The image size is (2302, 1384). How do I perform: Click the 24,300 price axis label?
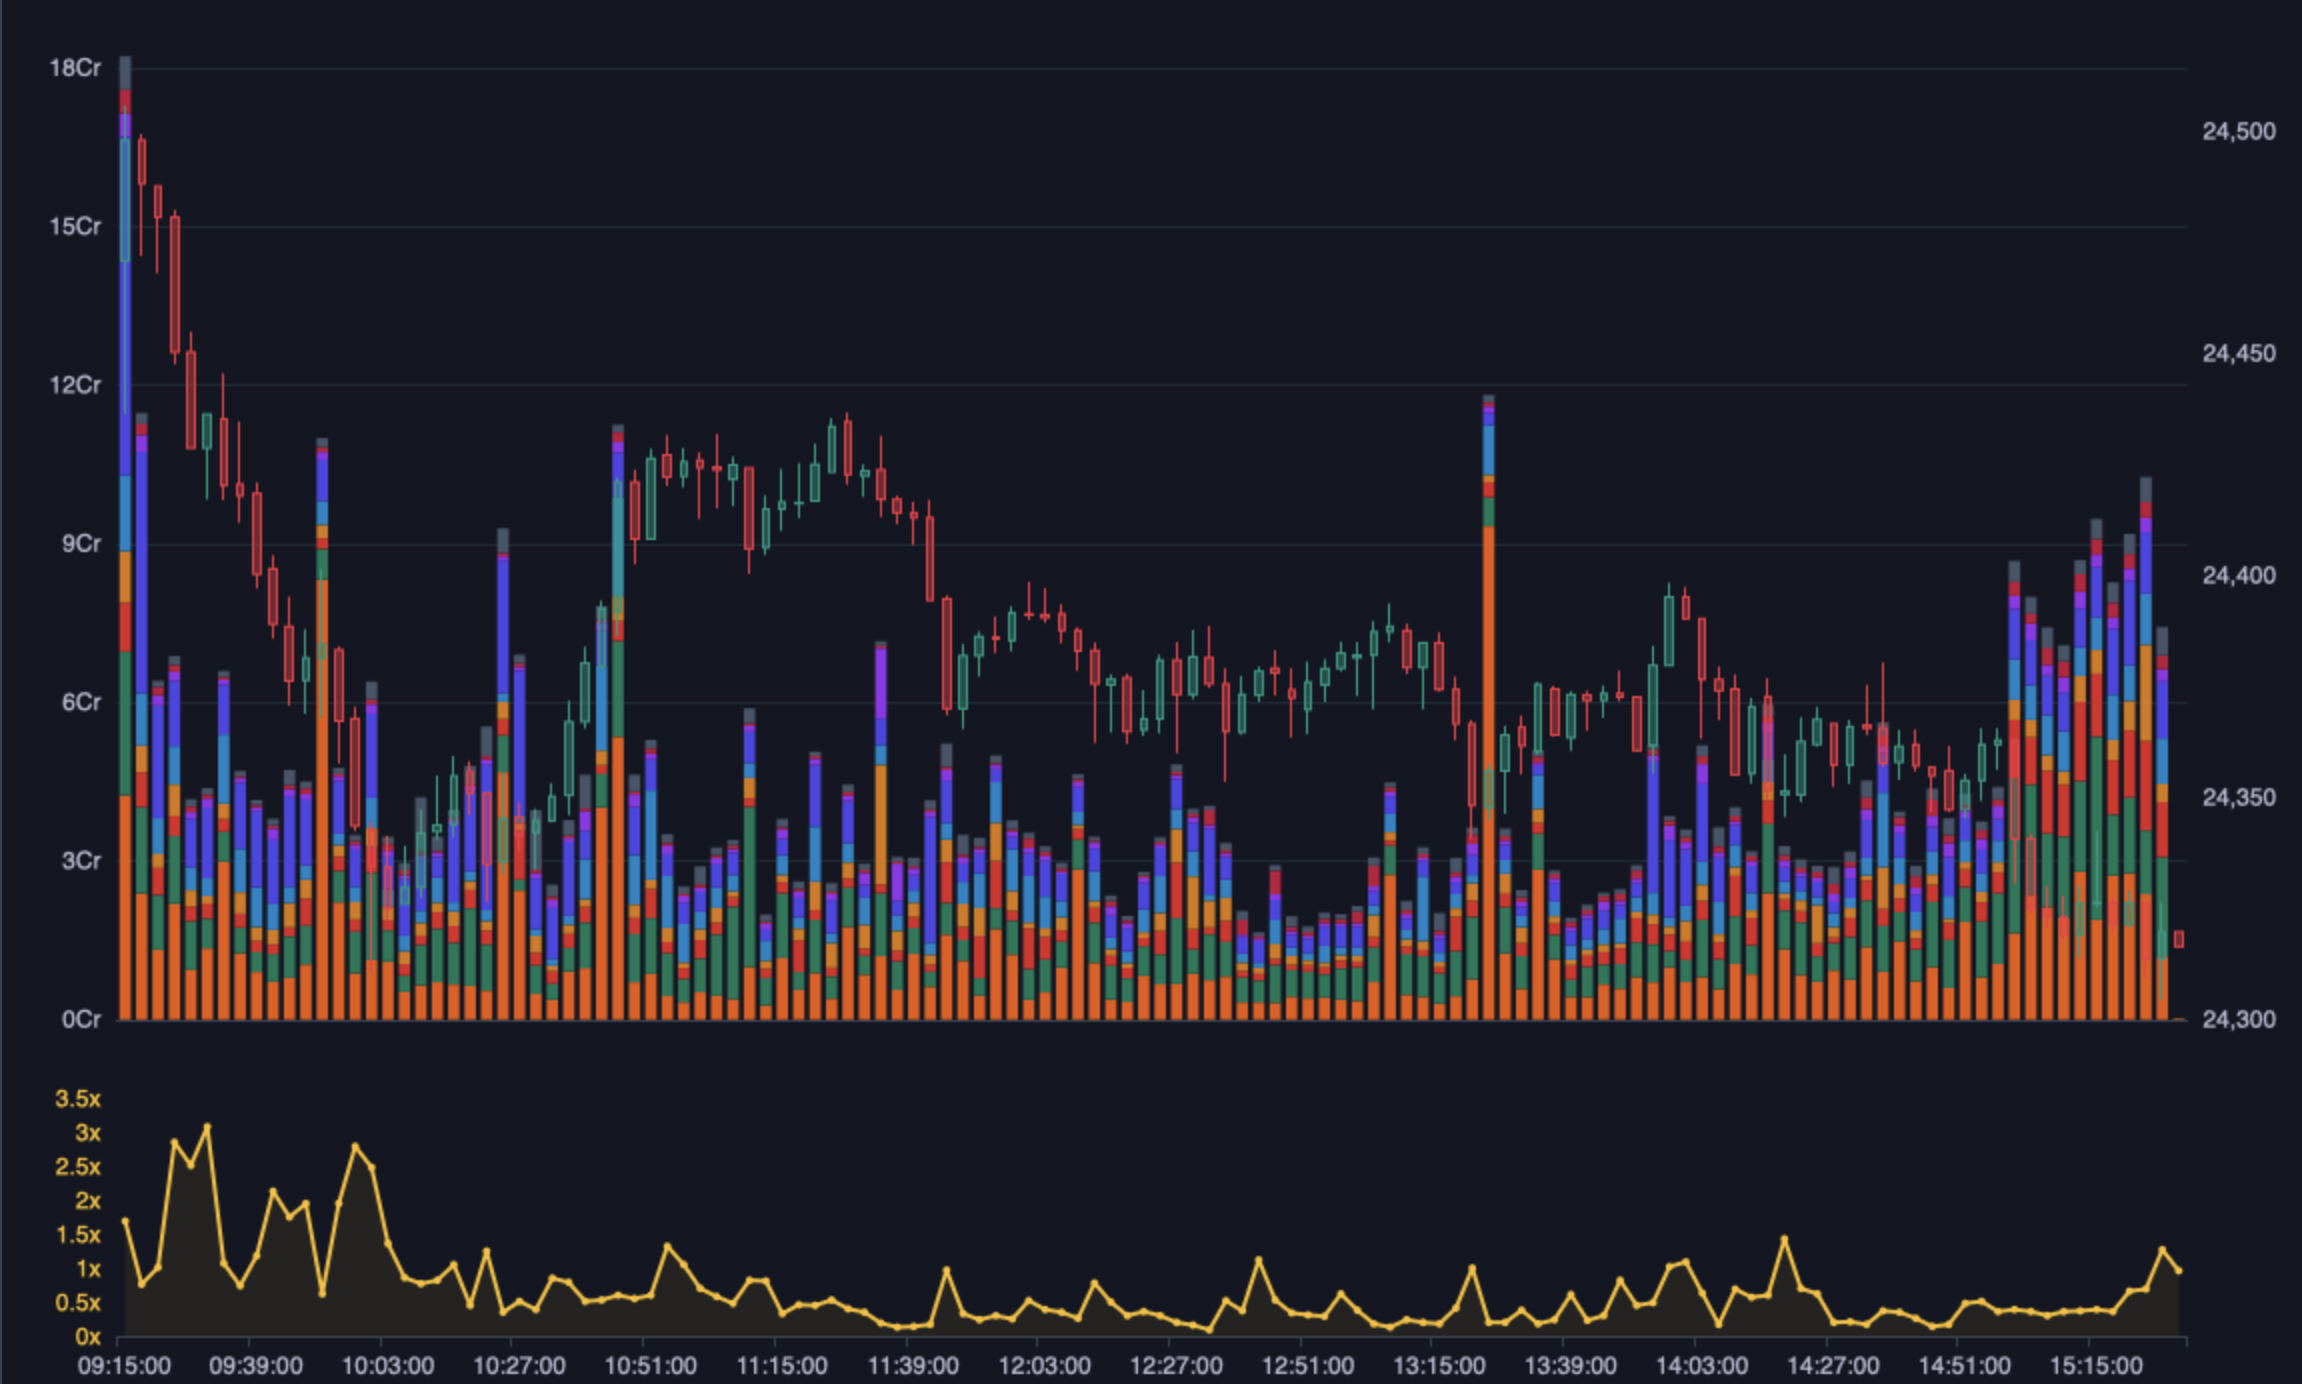[x=2238, y=1019]
